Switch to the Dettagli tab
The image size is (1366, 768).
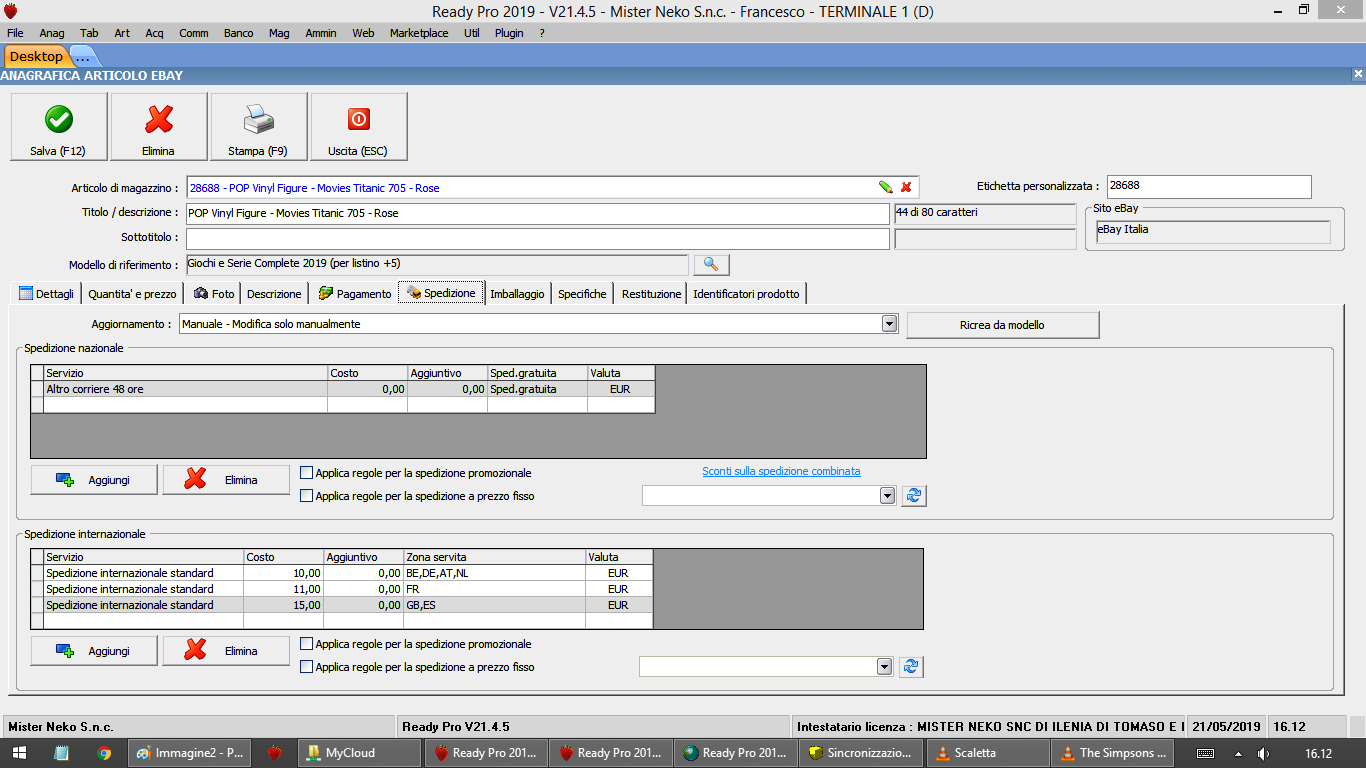pos(47,293)
